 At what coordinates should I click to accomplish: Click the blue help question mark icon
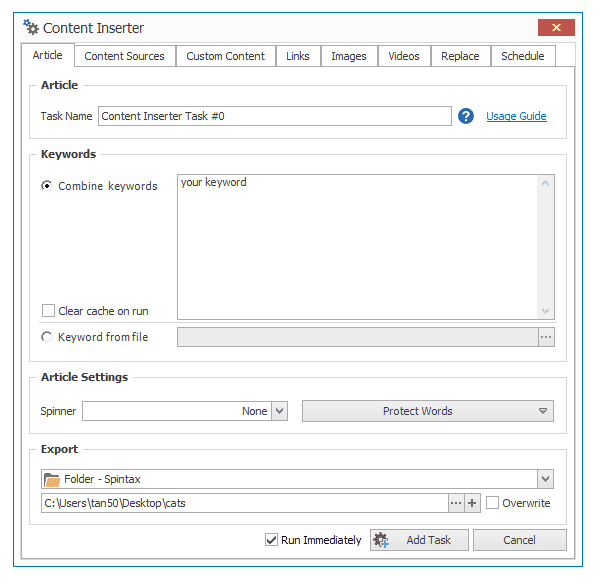466,116
